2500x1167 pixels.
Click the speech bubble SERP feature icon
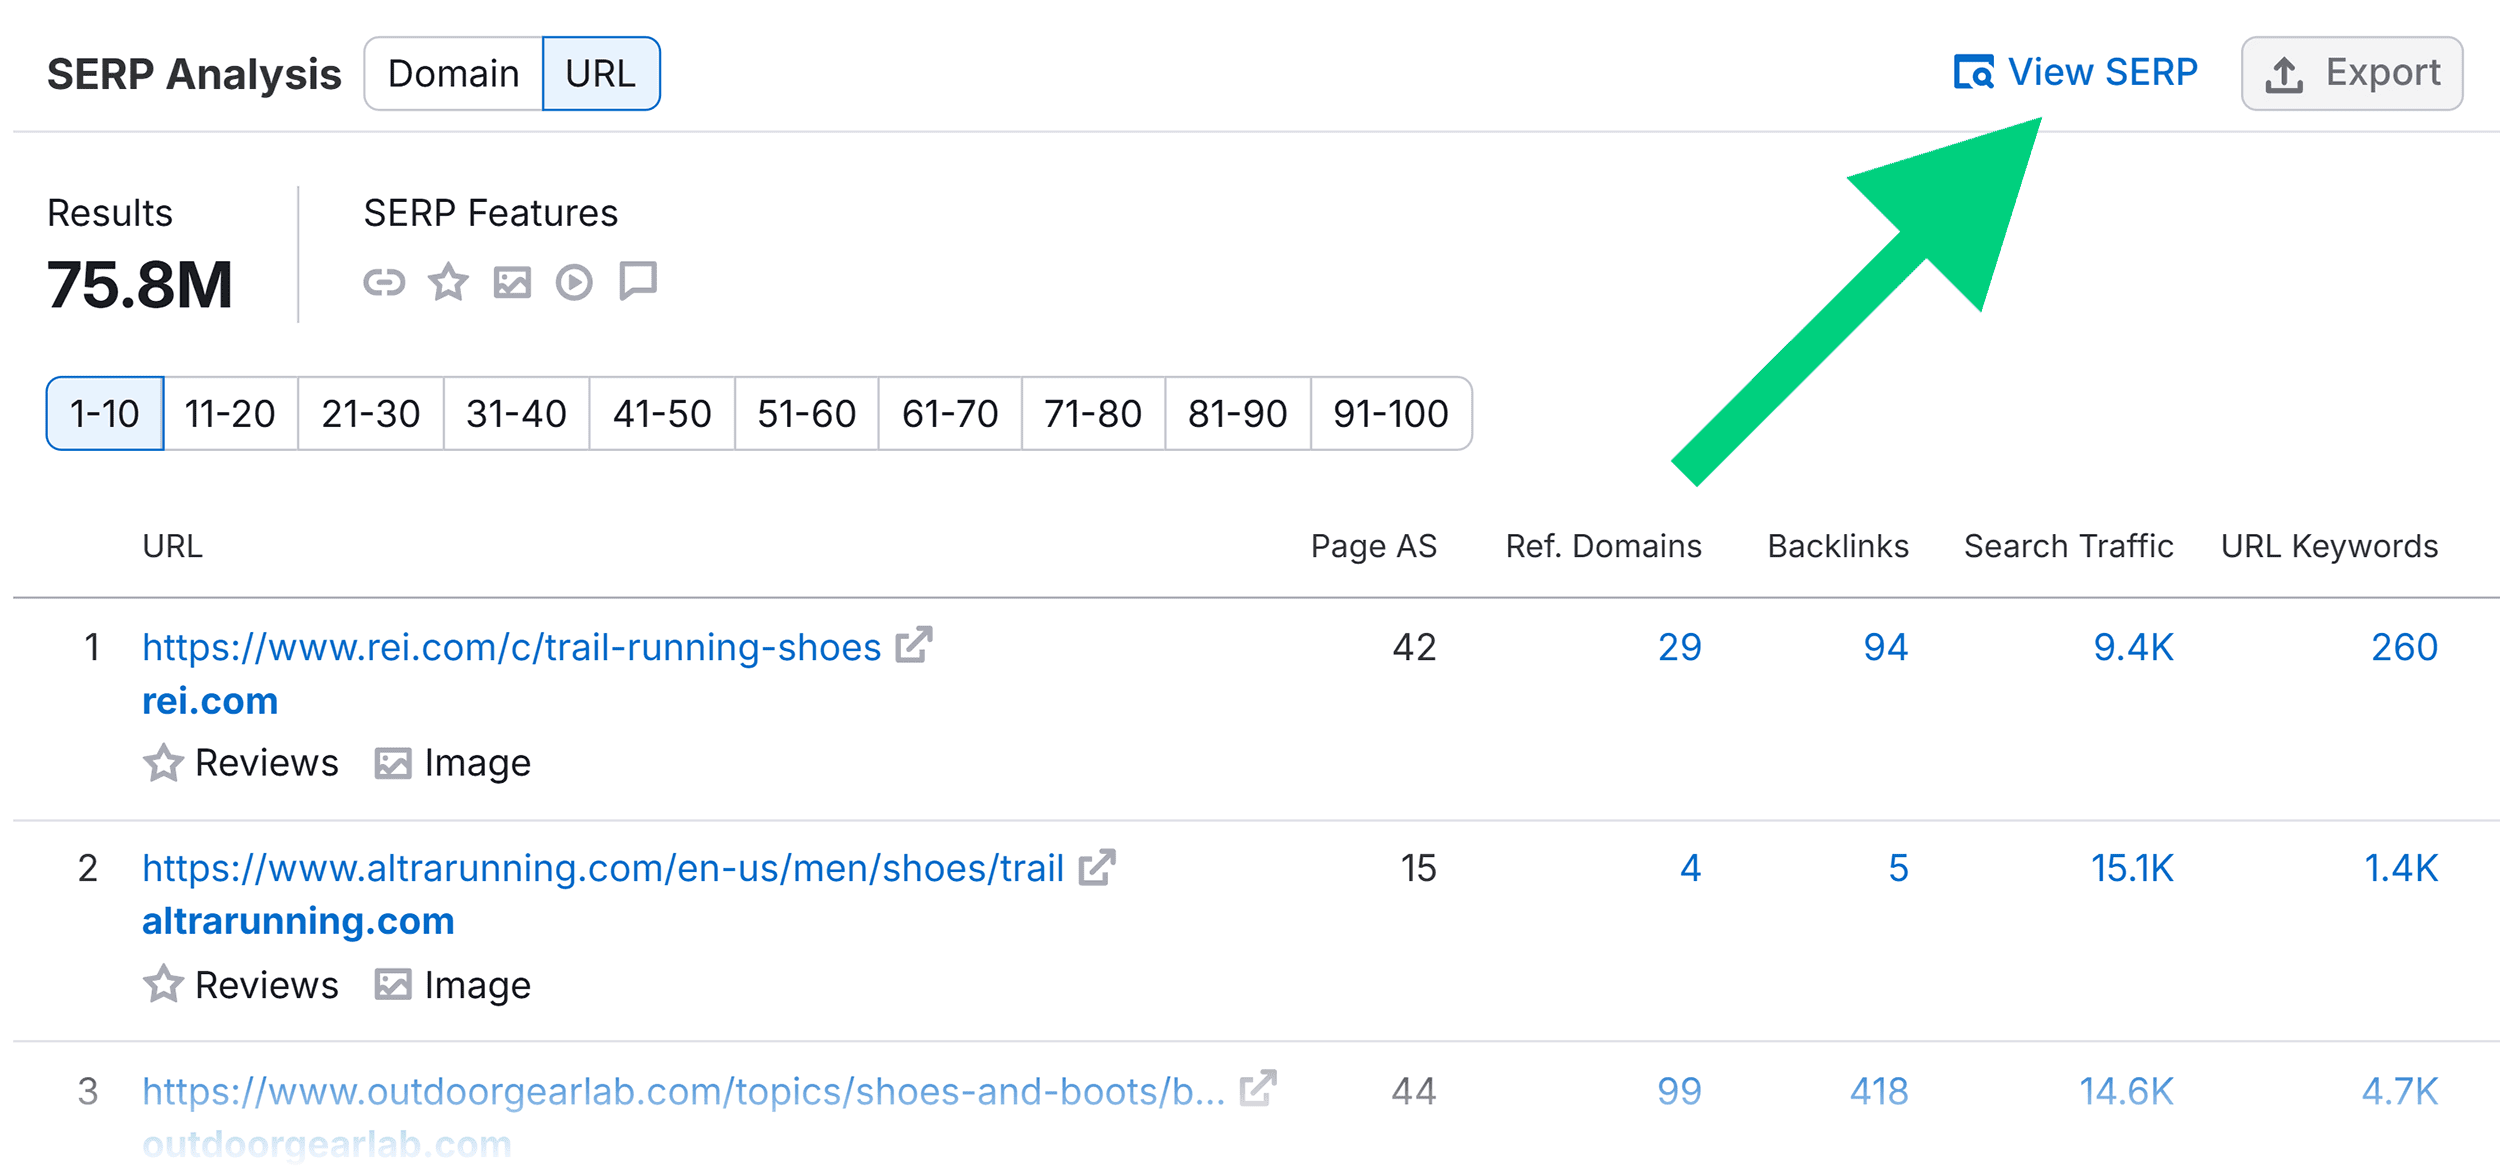pos(638,281)
